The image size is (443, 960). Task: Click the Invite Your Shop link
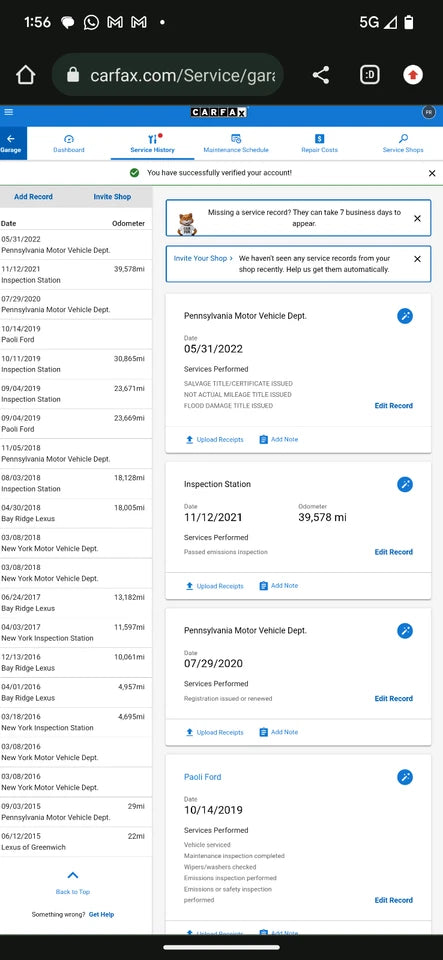(203, 258)
